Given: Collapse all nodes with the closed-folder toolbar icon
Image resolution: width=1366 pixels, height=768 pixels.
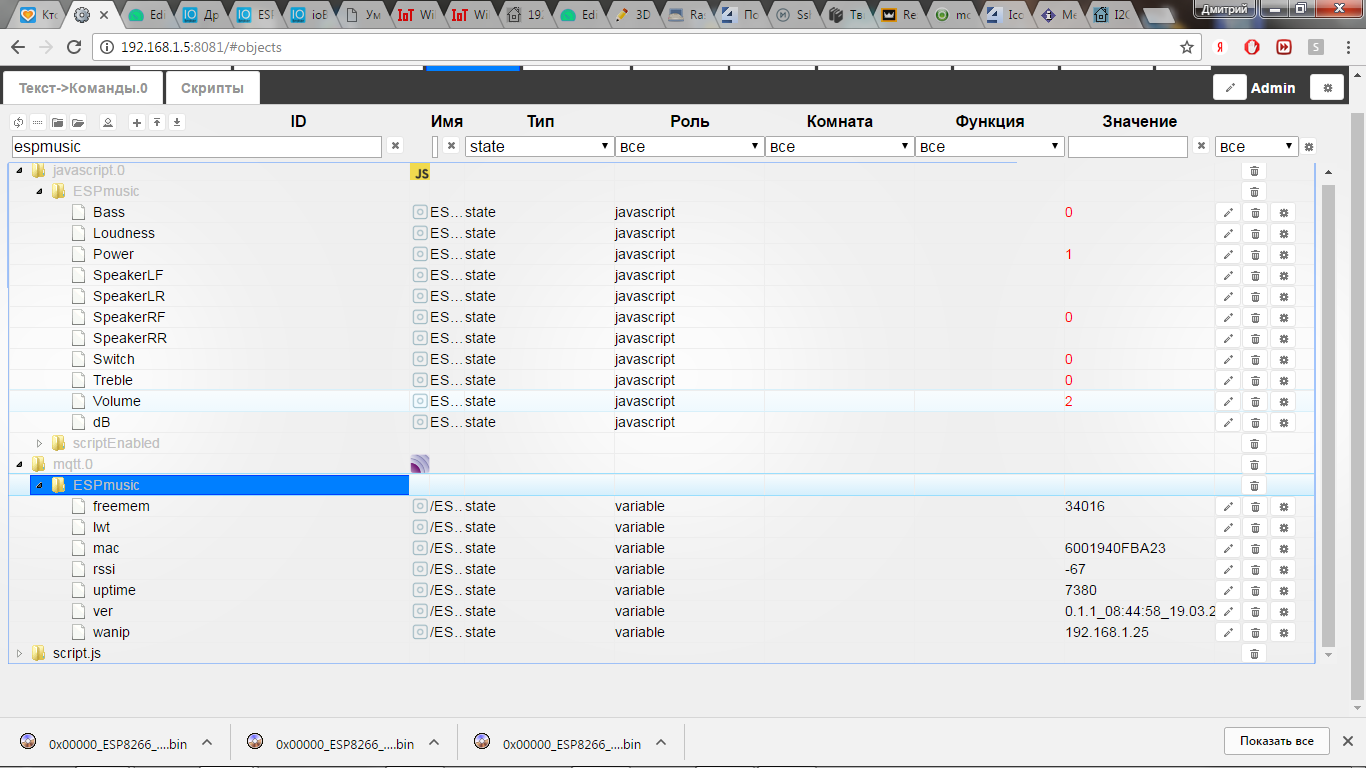Looking at the screenshot, I should pyautogui.click(x=58, y=122).
